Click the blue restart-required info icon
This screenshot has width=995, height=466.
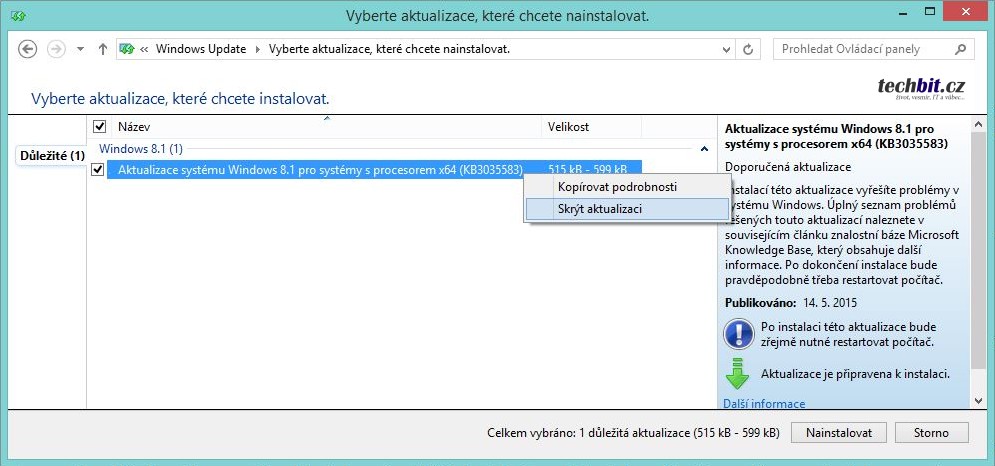point(738,334)
